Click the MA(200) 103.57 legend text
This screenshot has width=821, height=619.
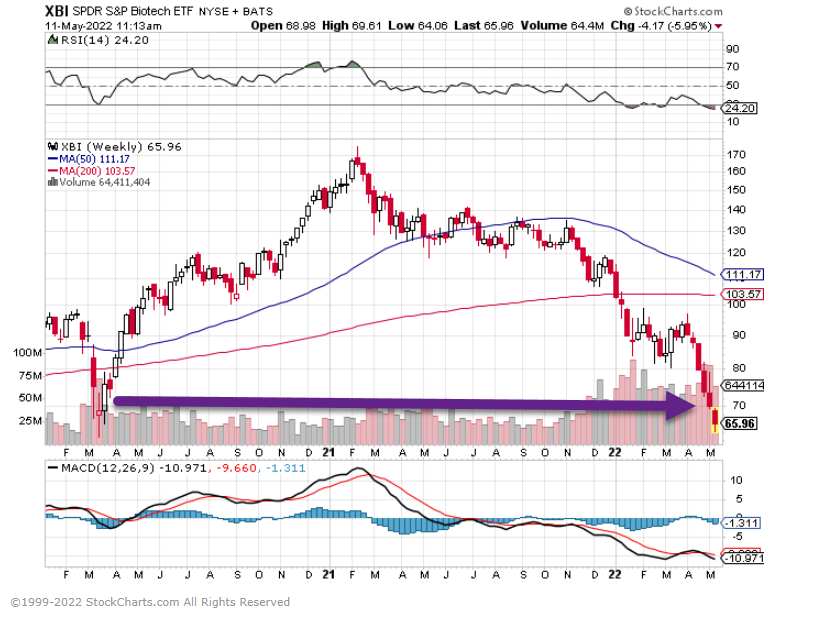point(97,171)
